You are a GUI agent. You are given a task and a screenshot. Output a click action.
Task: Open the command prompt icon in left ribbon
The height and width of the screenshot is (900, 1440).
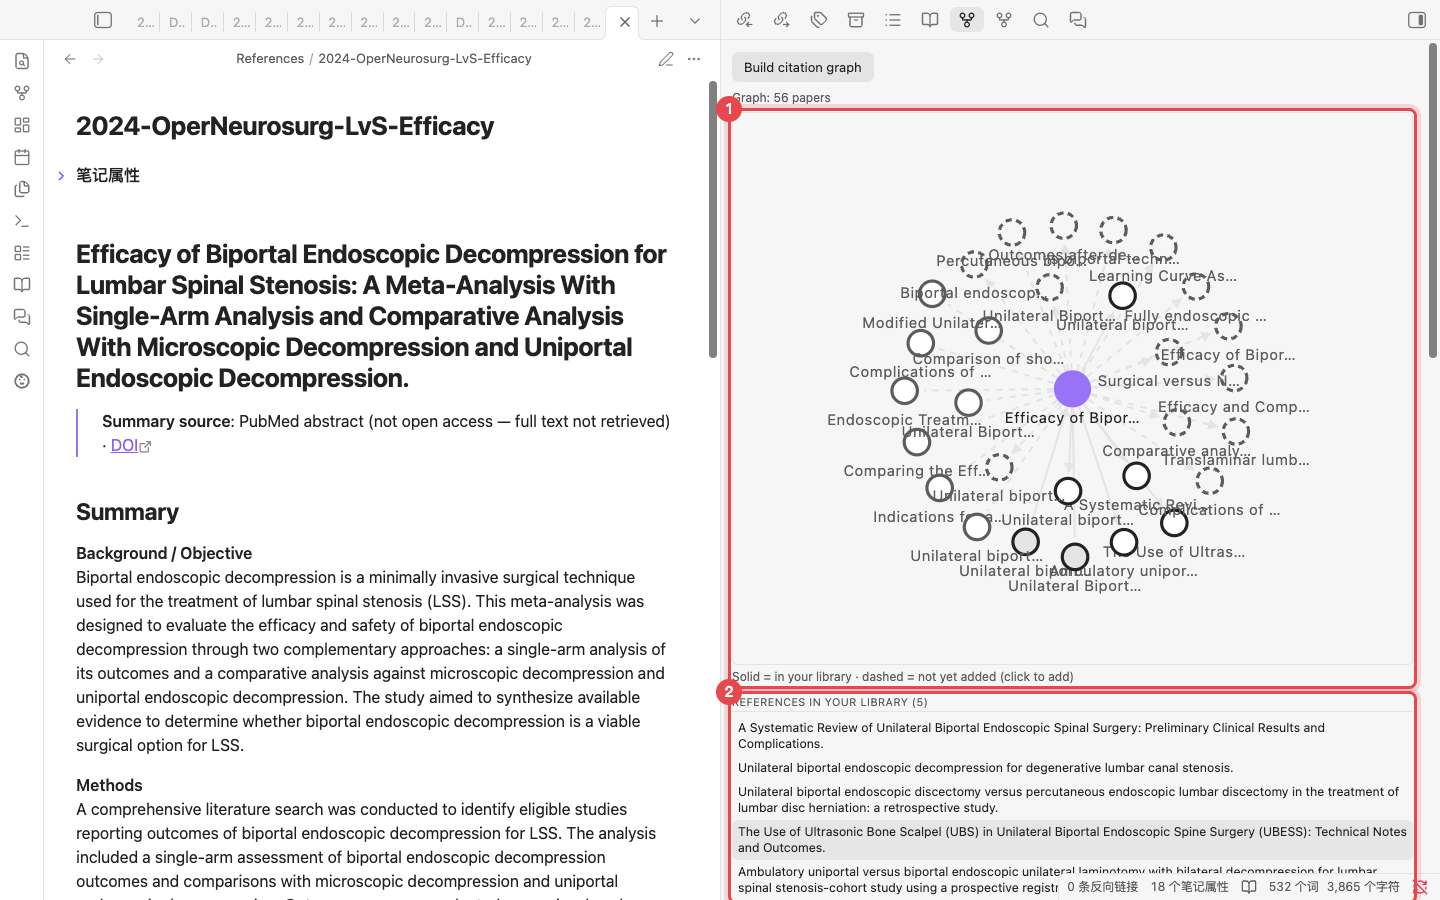click(22, 221)
